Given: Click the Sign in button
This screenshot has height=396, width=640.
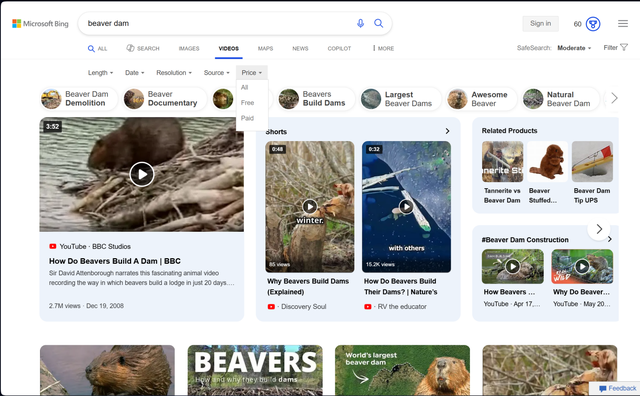Looking at the screenshot, I should pyautogui.click(x=540, y=24).
